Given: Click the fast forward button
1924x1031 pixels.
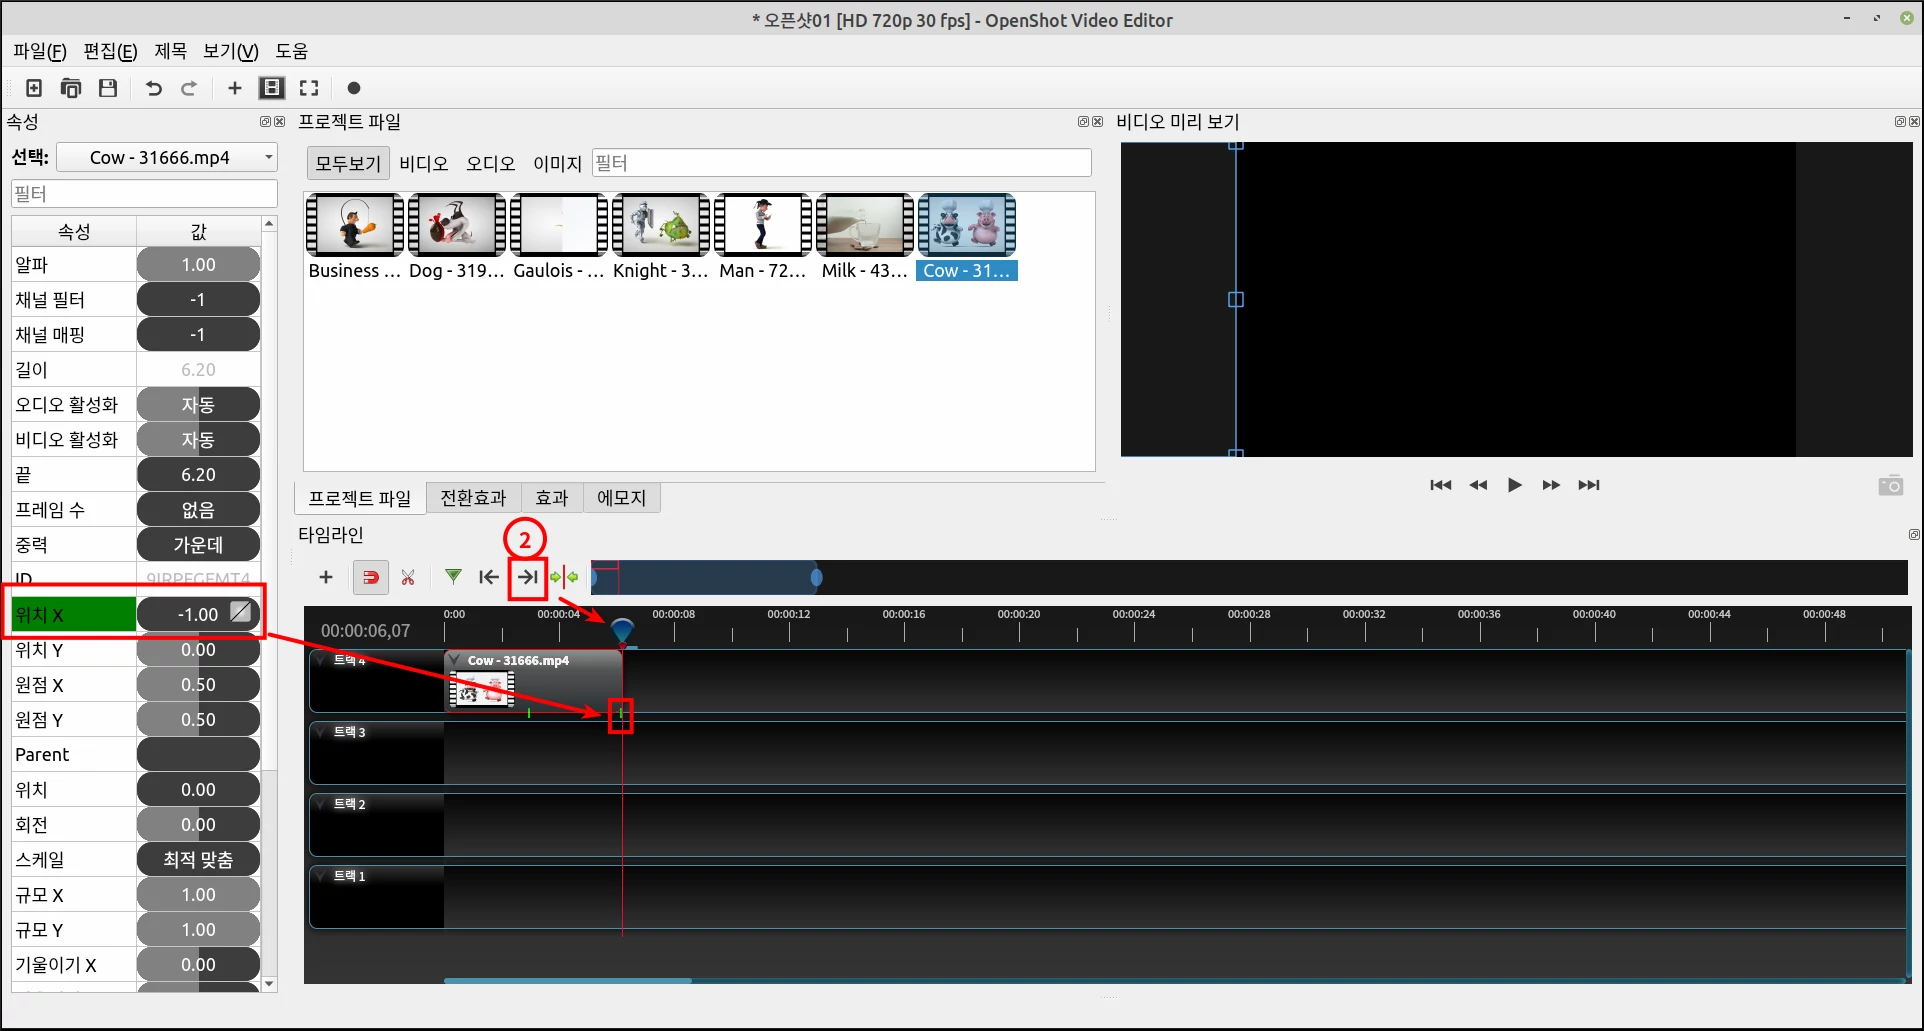Looking at the screenshot, I should (1551, 485).
